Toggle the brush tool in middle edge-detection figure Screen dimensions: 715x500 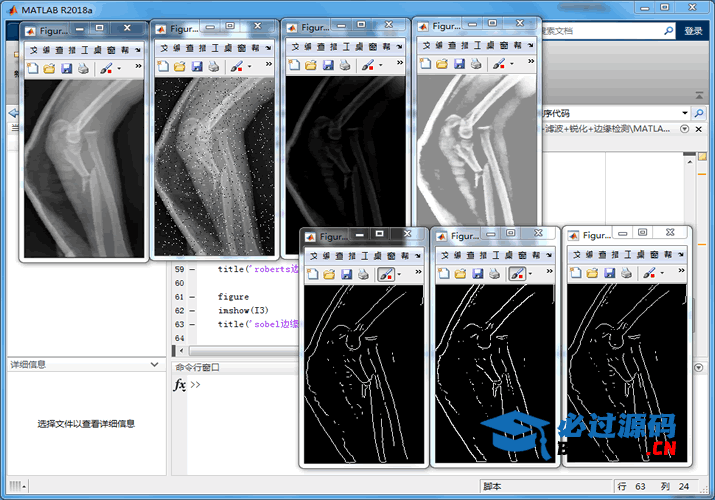click(x=516, y=274)
